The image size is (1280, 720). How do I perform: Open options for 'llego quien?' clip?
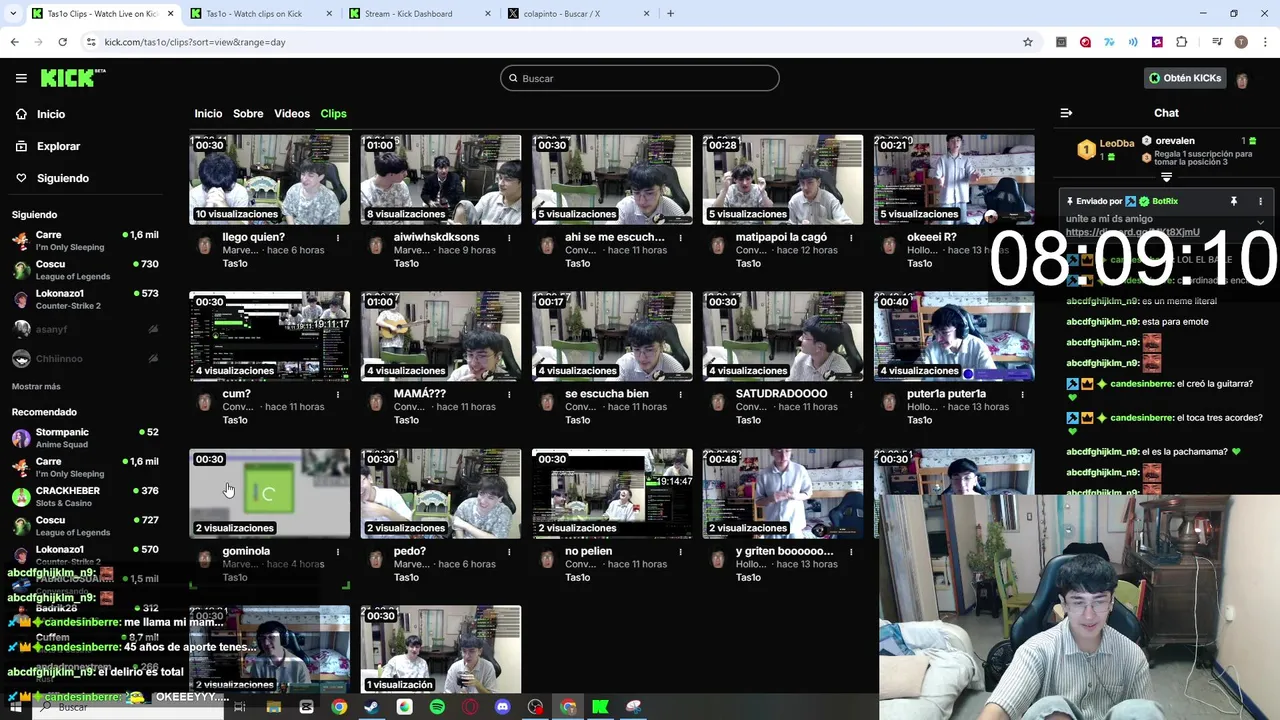338,238
